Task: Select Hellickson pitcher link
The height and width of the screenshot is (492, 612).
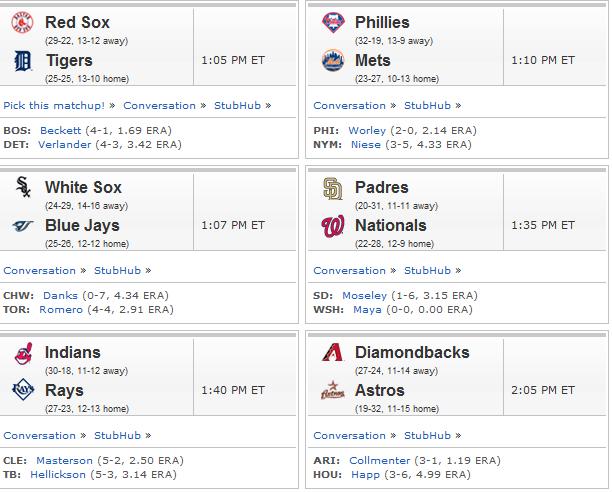Action: (58, 474)
